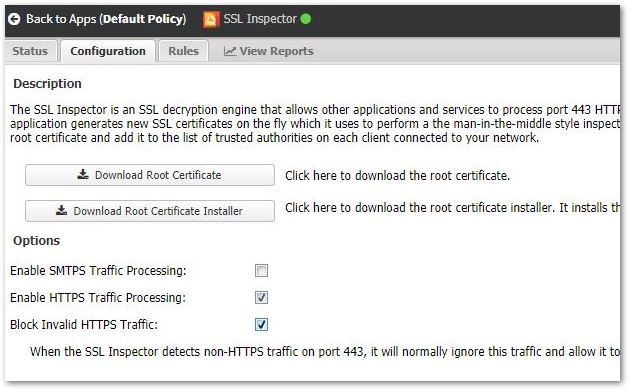Click 'Block Invalid HTTPS Traffic:' label
Screen dimensions: 629x390
coord(84,324)
